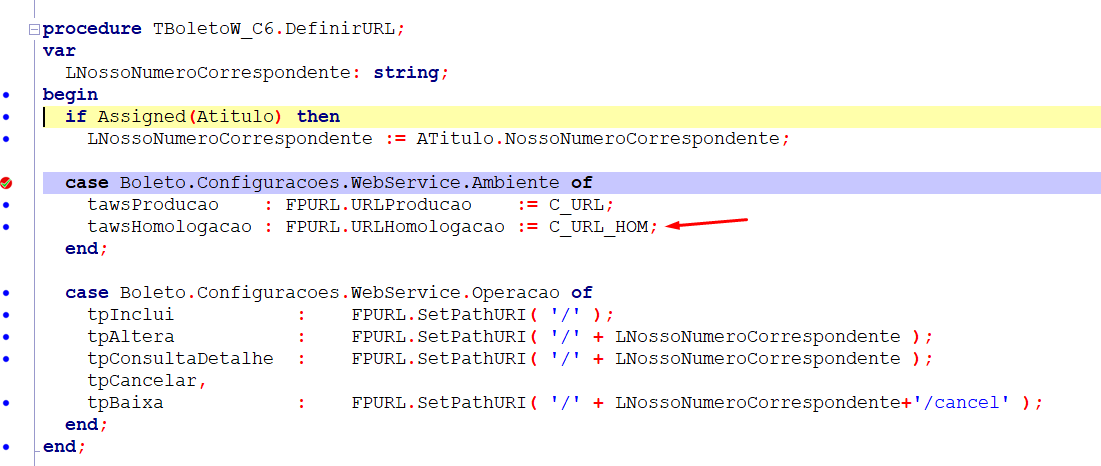Viewport: 1101px width, 466px height.
Task: Click gutter dot beside the 'begin' line
Action: click(x=6, y=95)
